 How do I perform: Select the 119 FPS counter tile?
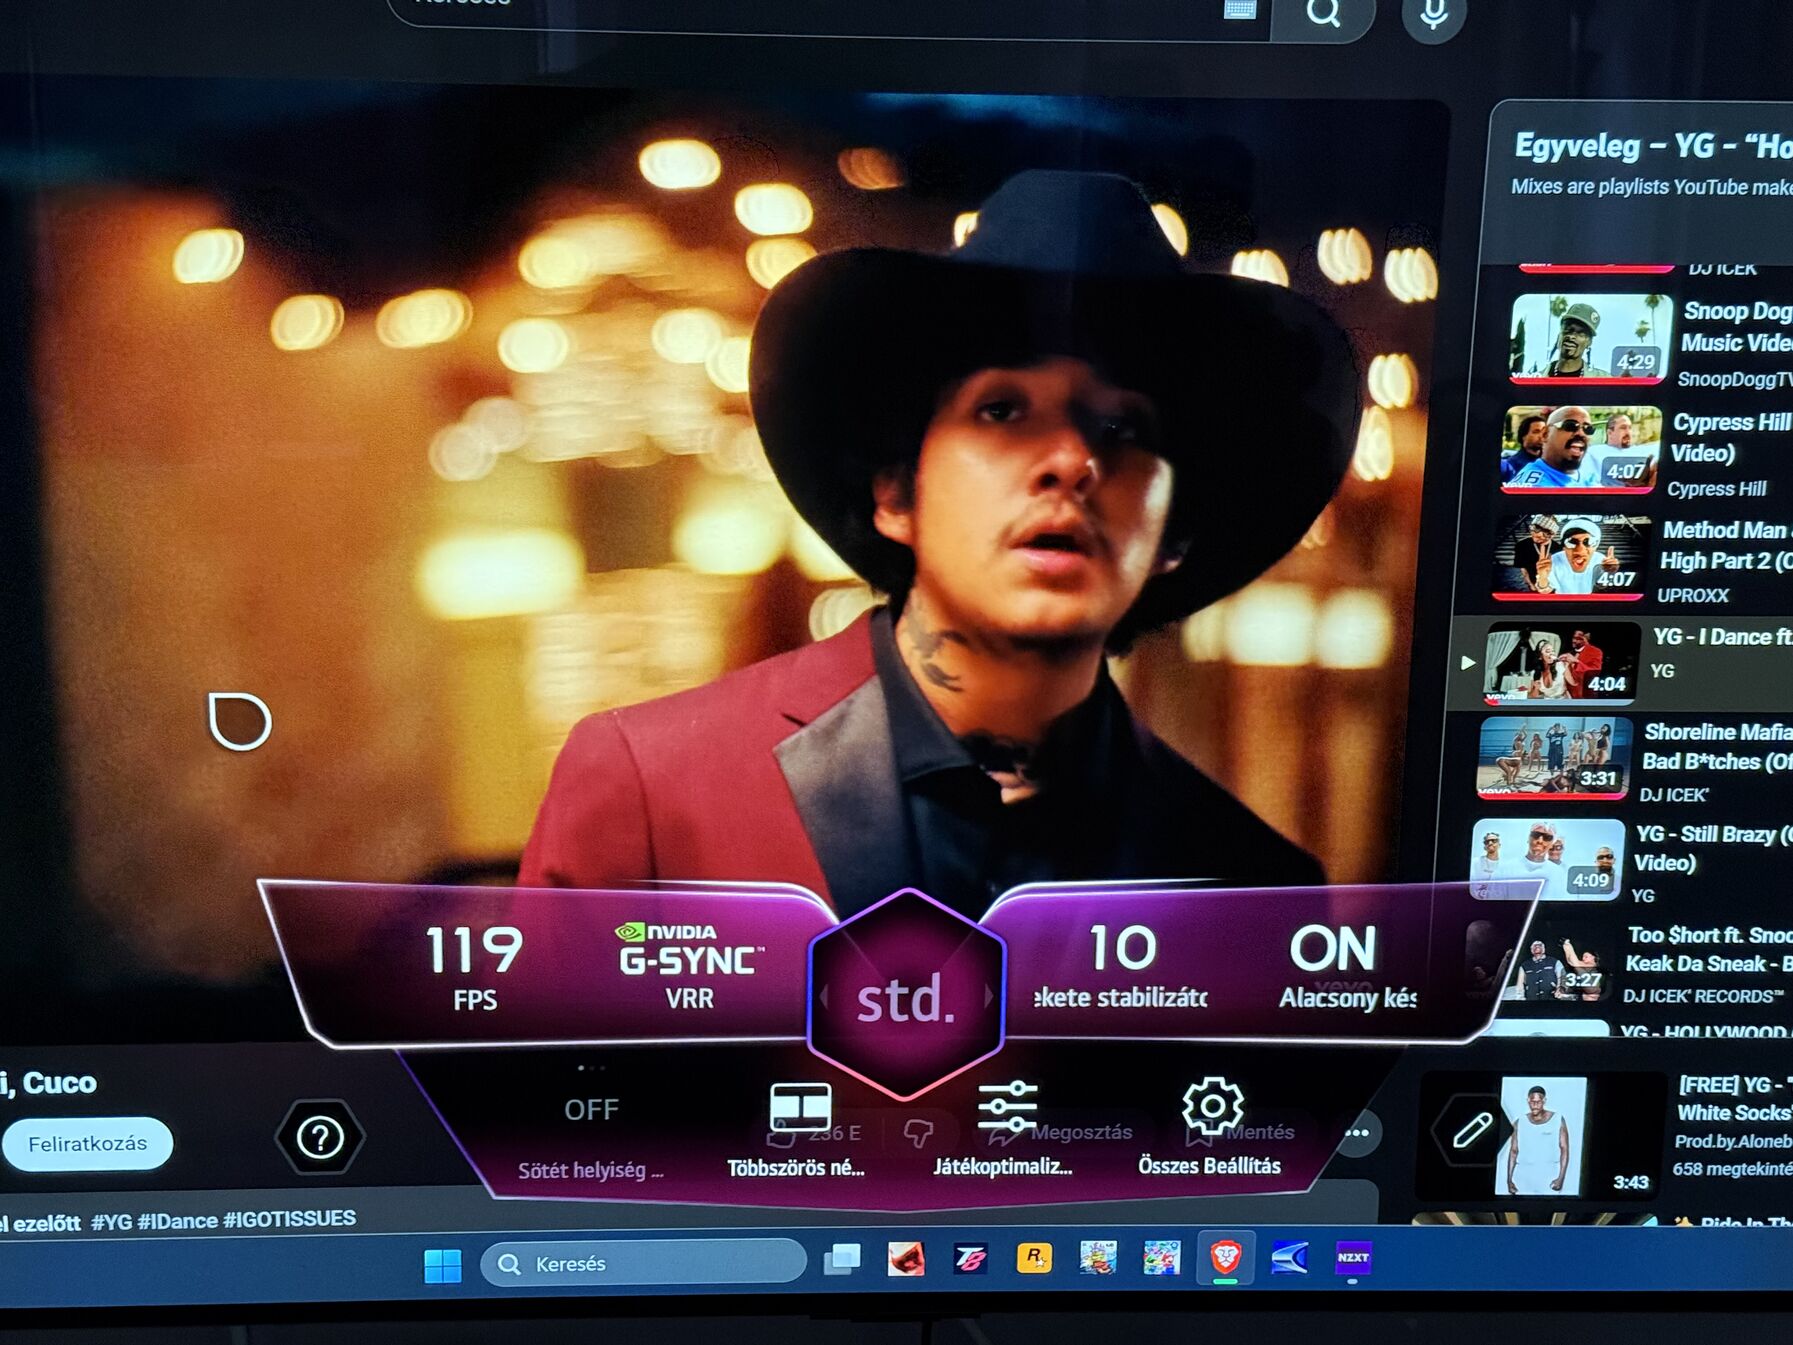click(474, 967)
